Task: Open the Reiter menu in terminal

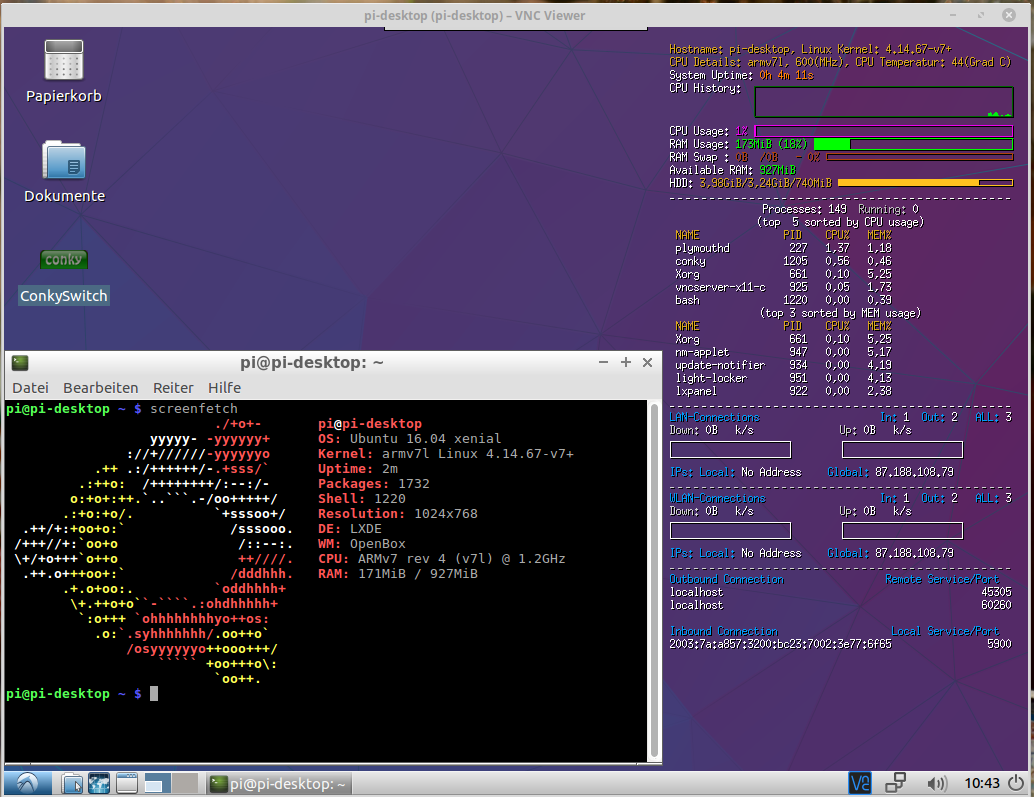Action: pos(173,387)
